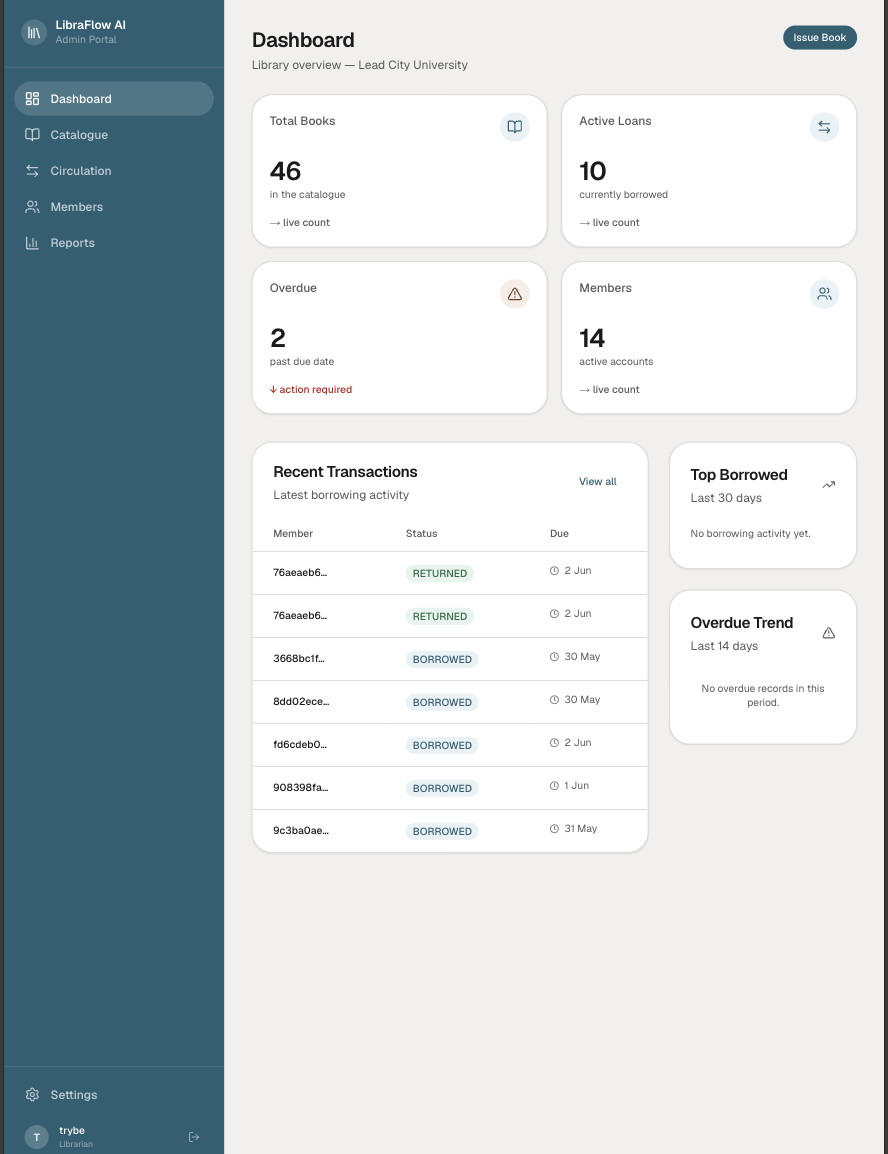Click the clock icon in the 9c3ba0ae row
The width and height of the screenshot is (888, 1154).
coord(555,829)
